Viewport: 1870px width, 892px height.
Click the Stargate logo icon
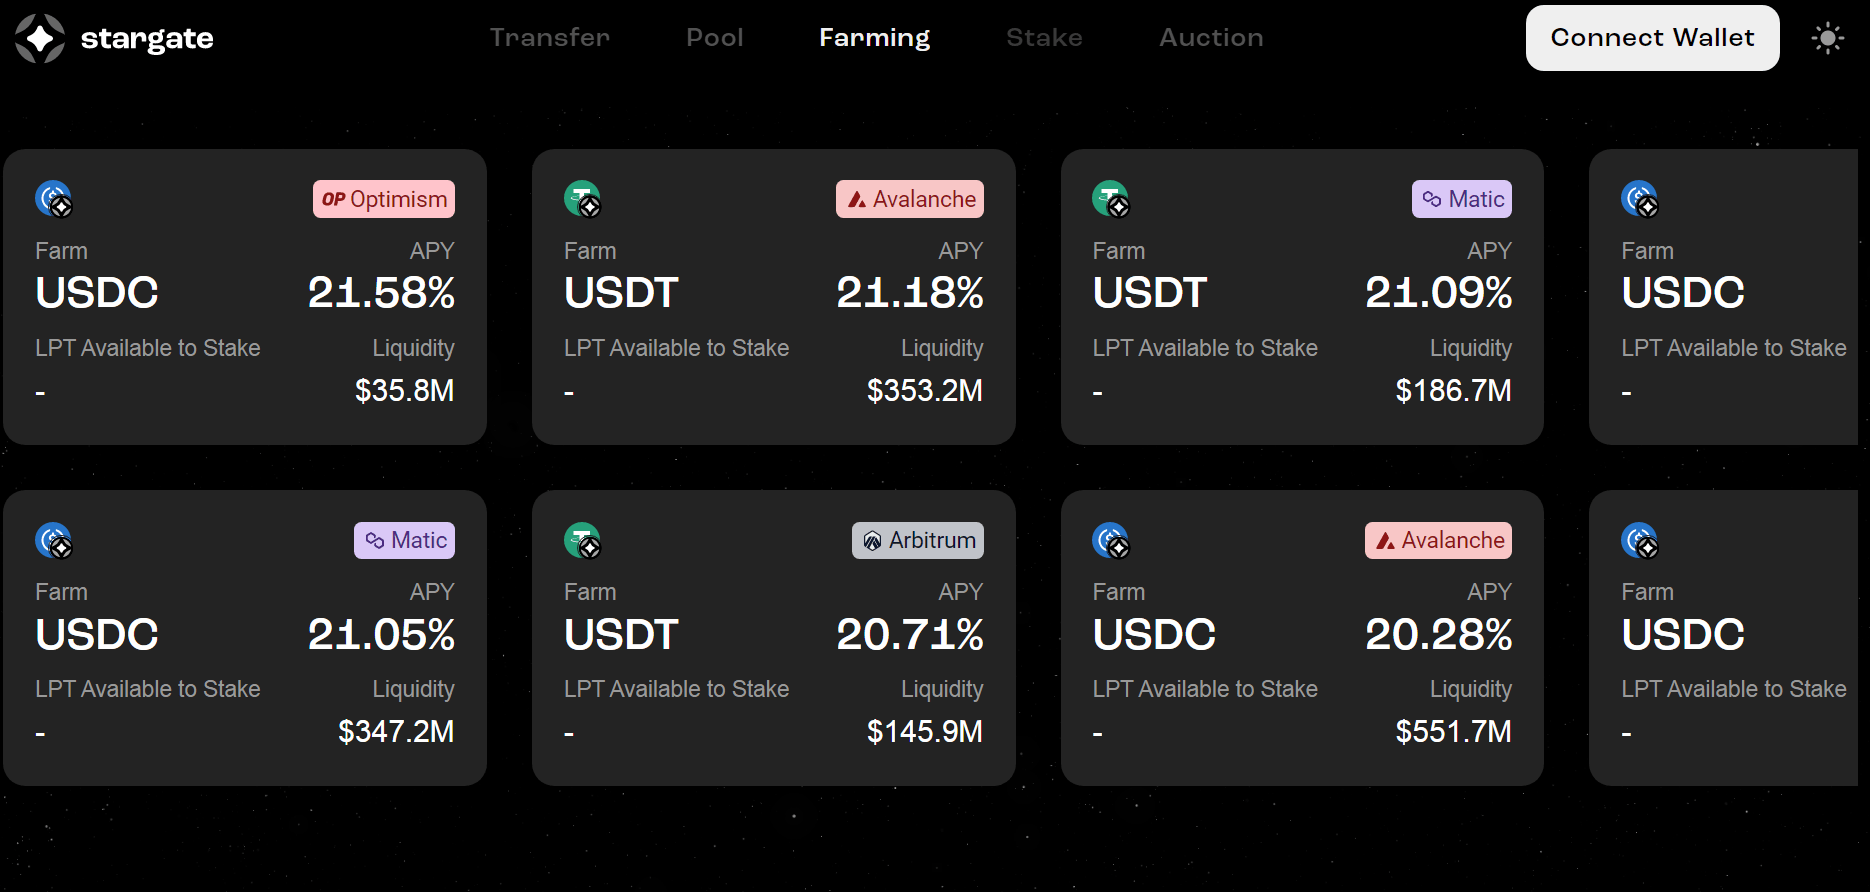tap(40, 37)
